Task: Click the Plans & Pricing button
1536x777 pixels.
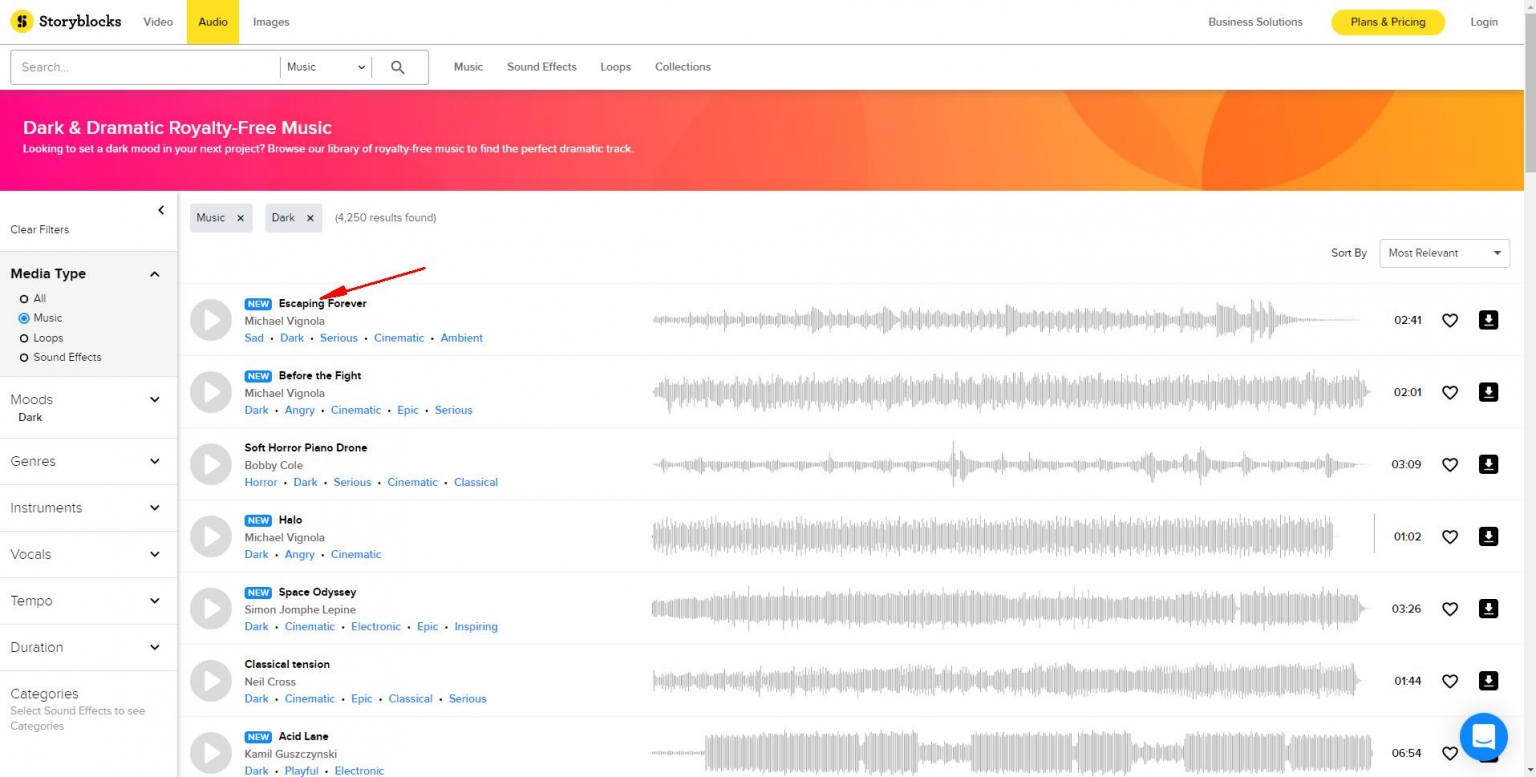Action: pyautogui.click(x=1387, y=21)
